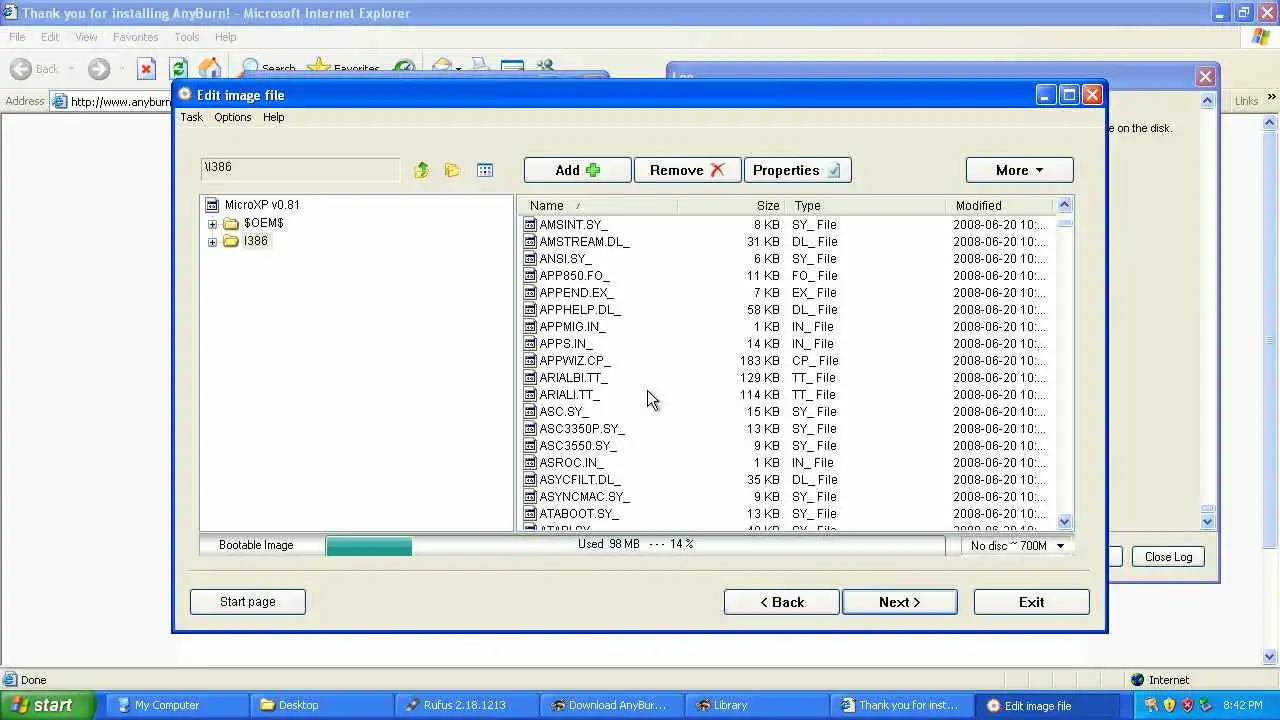This screenshot has height=720, width=1280.
Task: Click Internet Explorer Stop icon
Action: (x=146, y=68)
